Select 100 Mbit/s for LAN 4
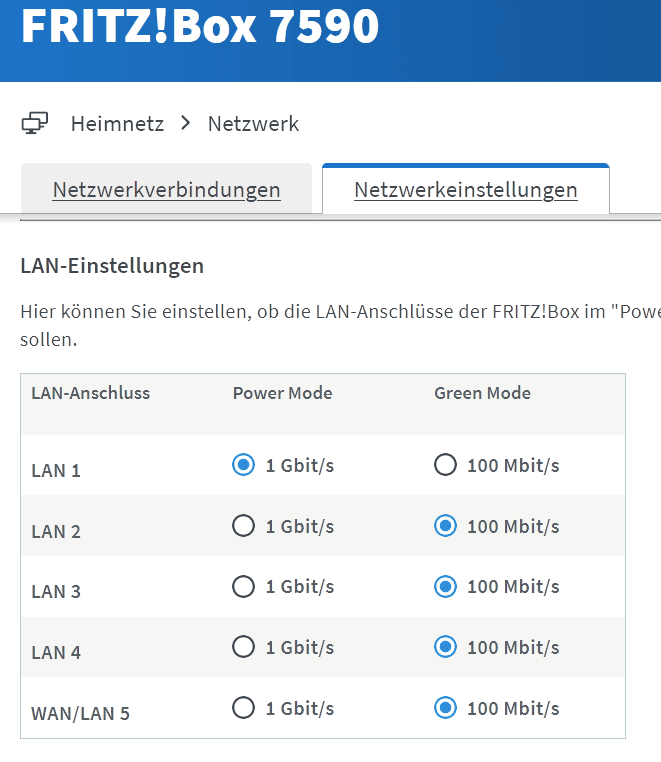 pyautogui.click(x=445, y=647)
